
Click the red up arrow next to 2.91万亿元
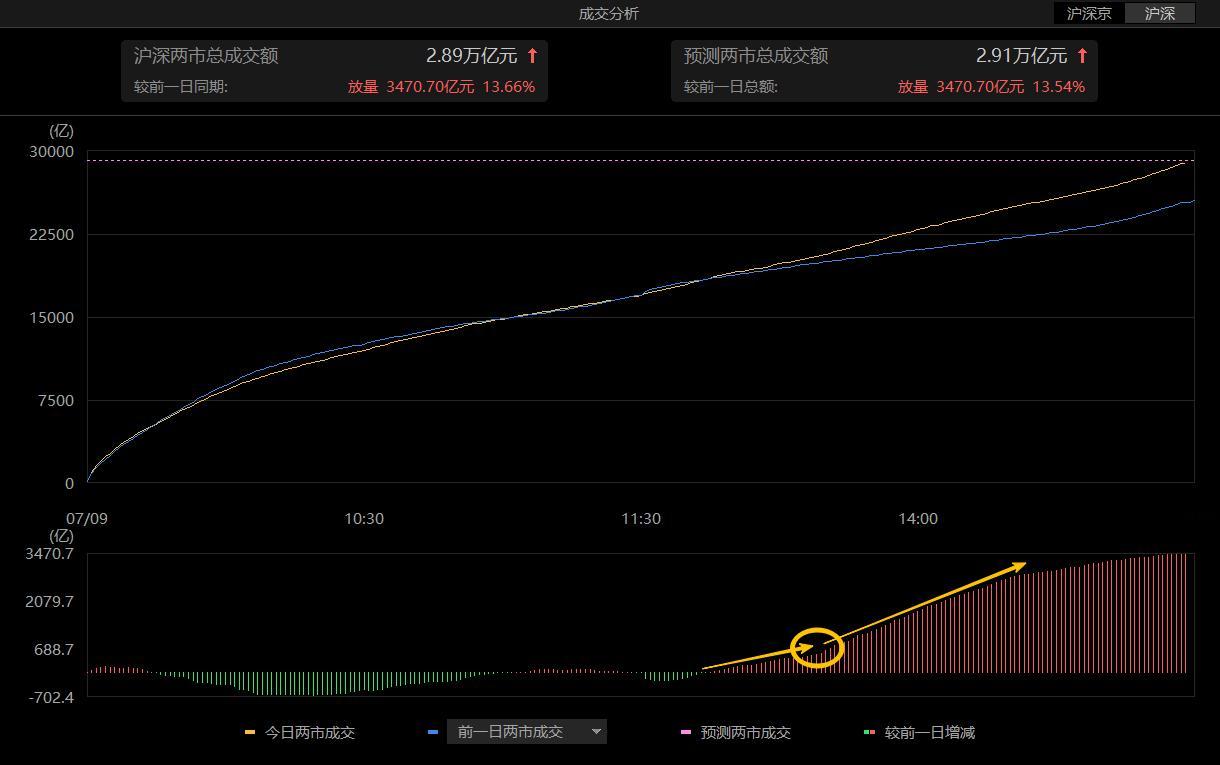(x=1082, y=56)
